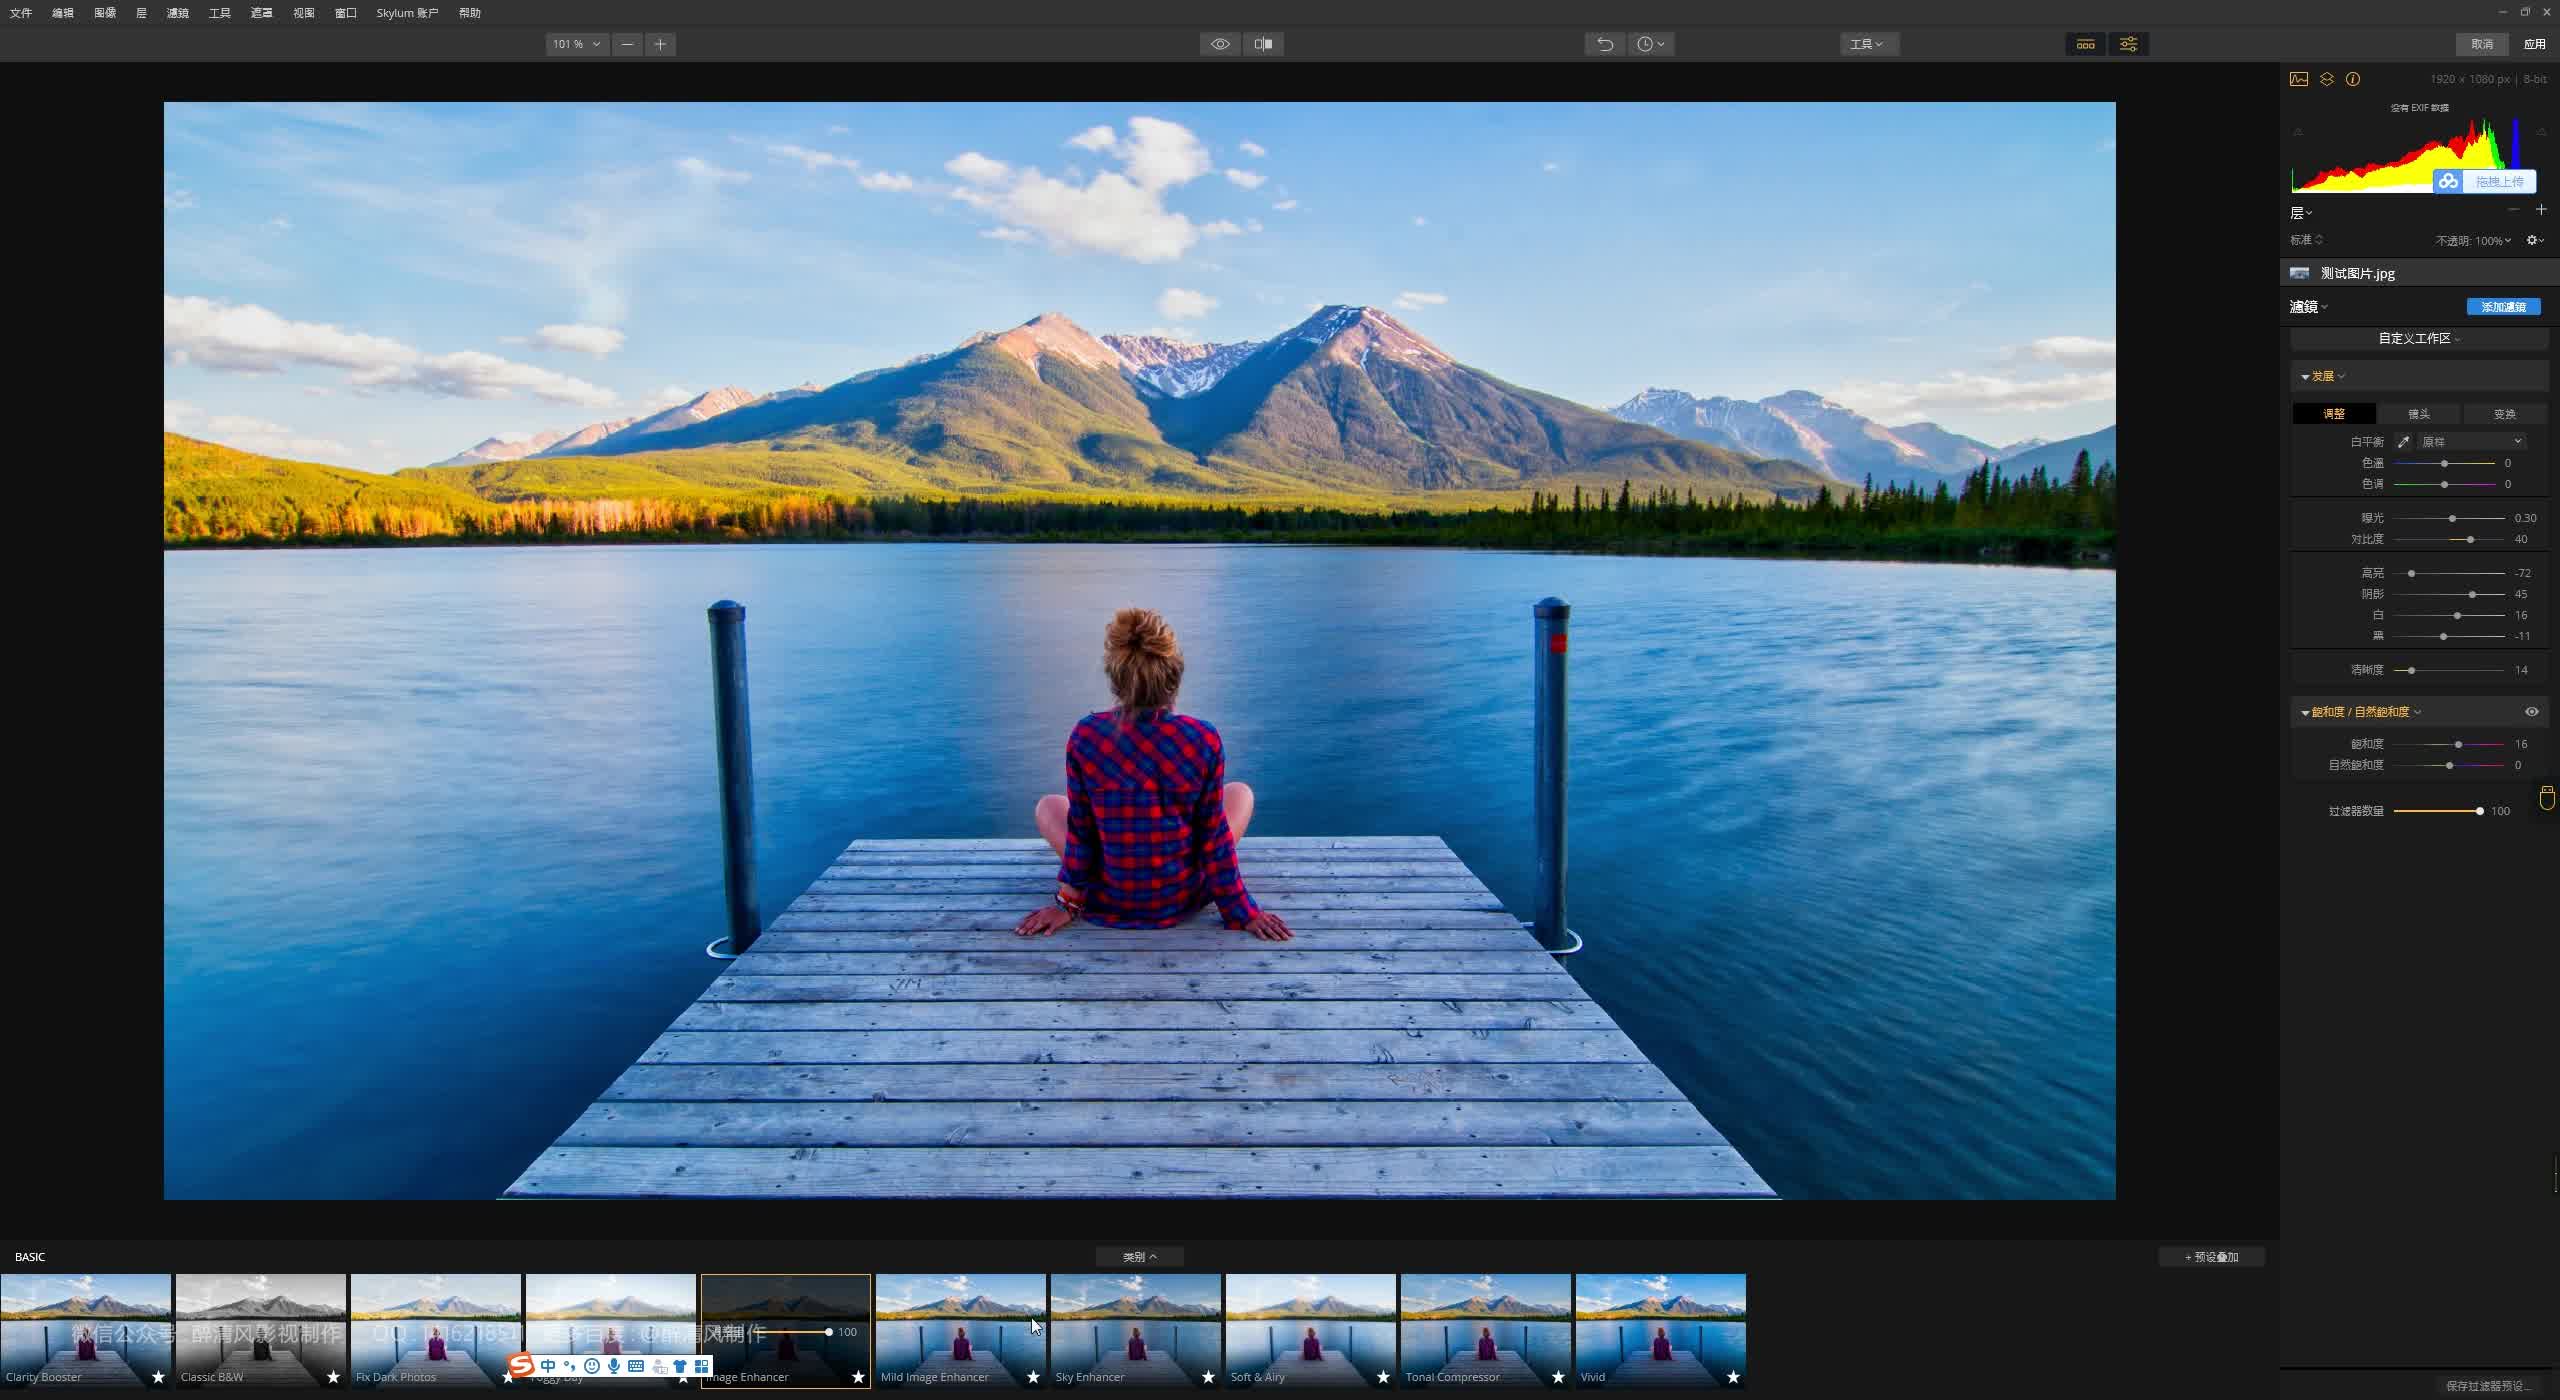
Task: Open the 101% zoom level dropdown
Action: point(575,44)
